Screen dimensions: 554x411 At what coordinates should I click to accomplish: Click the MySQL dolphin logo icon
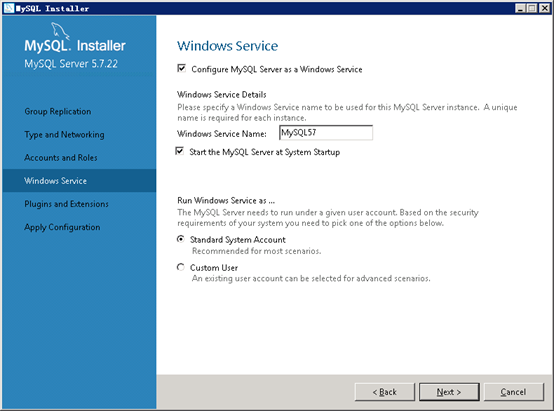pos(60,31)
